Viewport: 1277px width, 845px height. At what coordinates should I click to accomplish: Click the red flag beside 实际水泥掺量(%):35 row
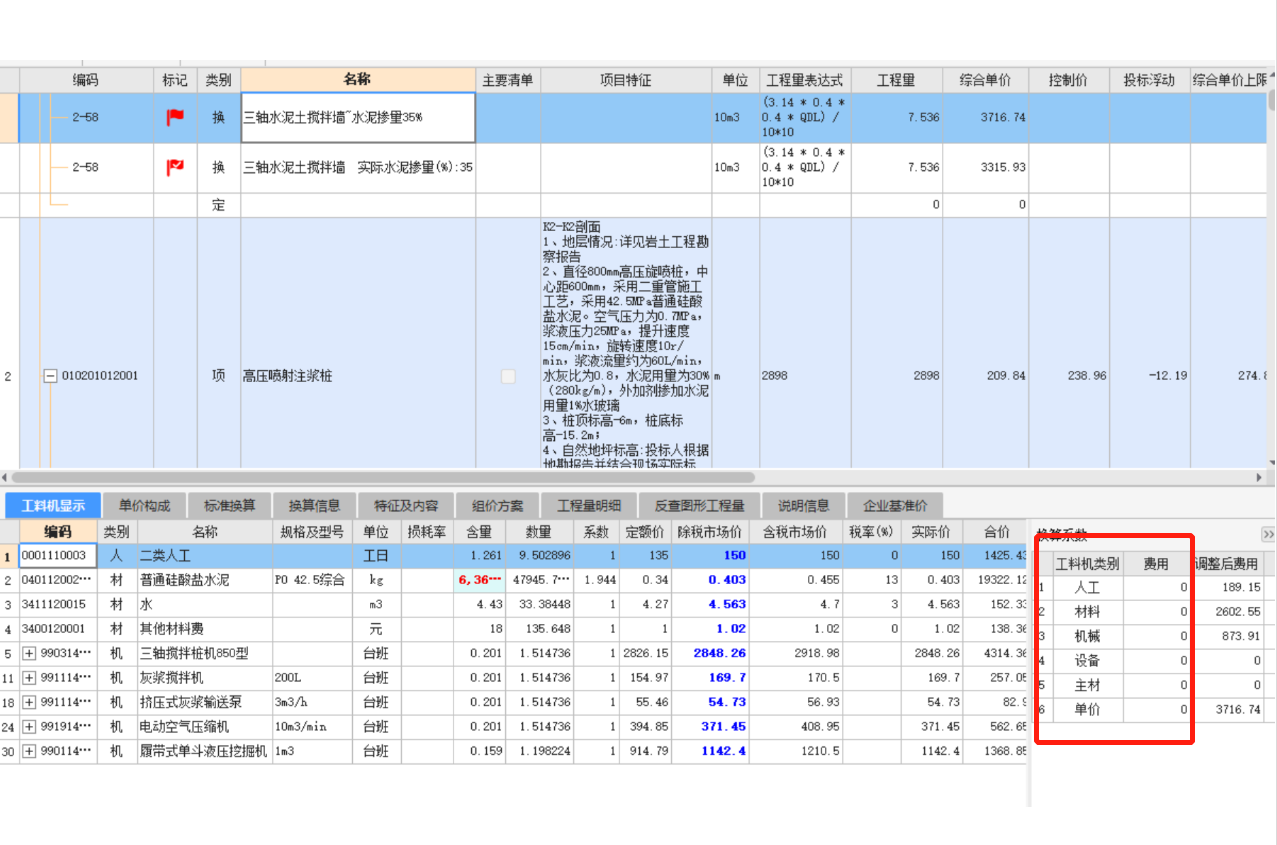click(175, 167)
